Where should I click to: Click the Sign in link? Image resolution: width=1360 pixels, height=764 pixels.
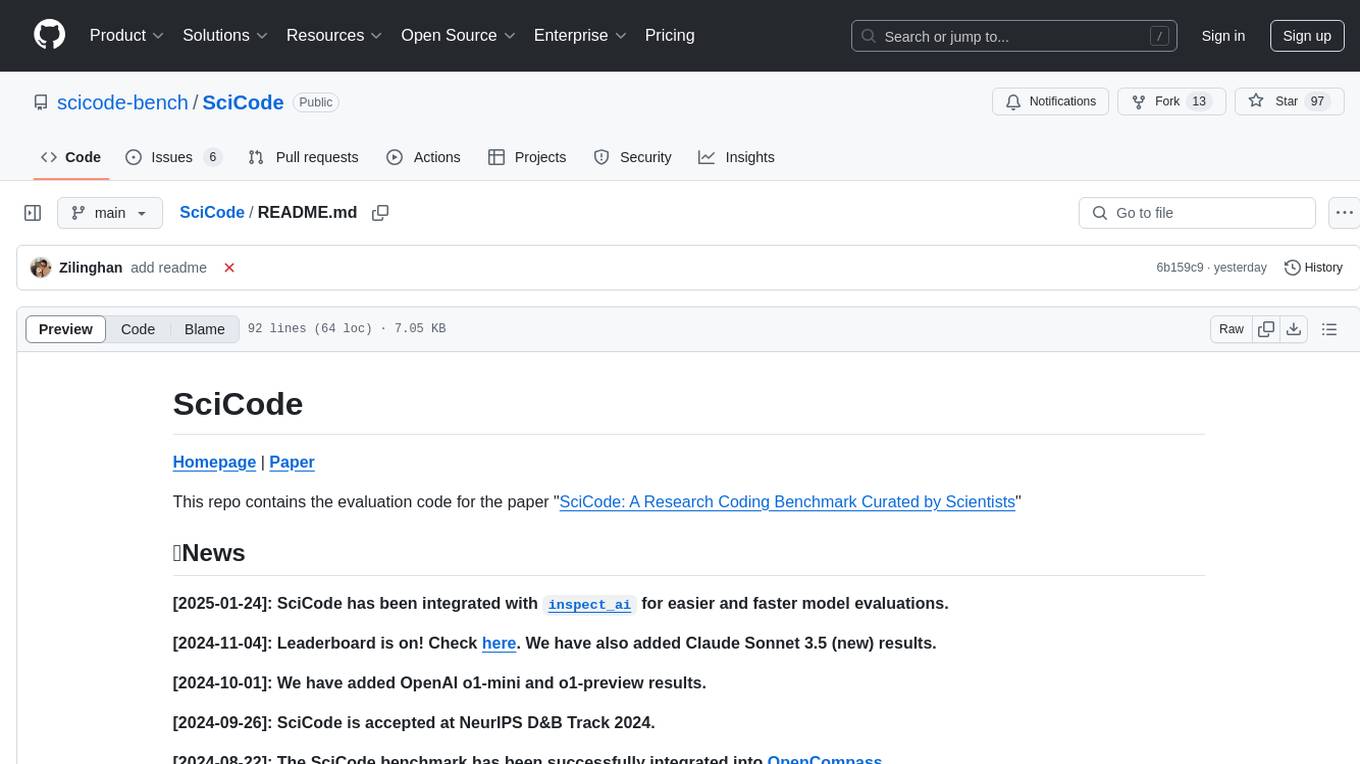1223,36
